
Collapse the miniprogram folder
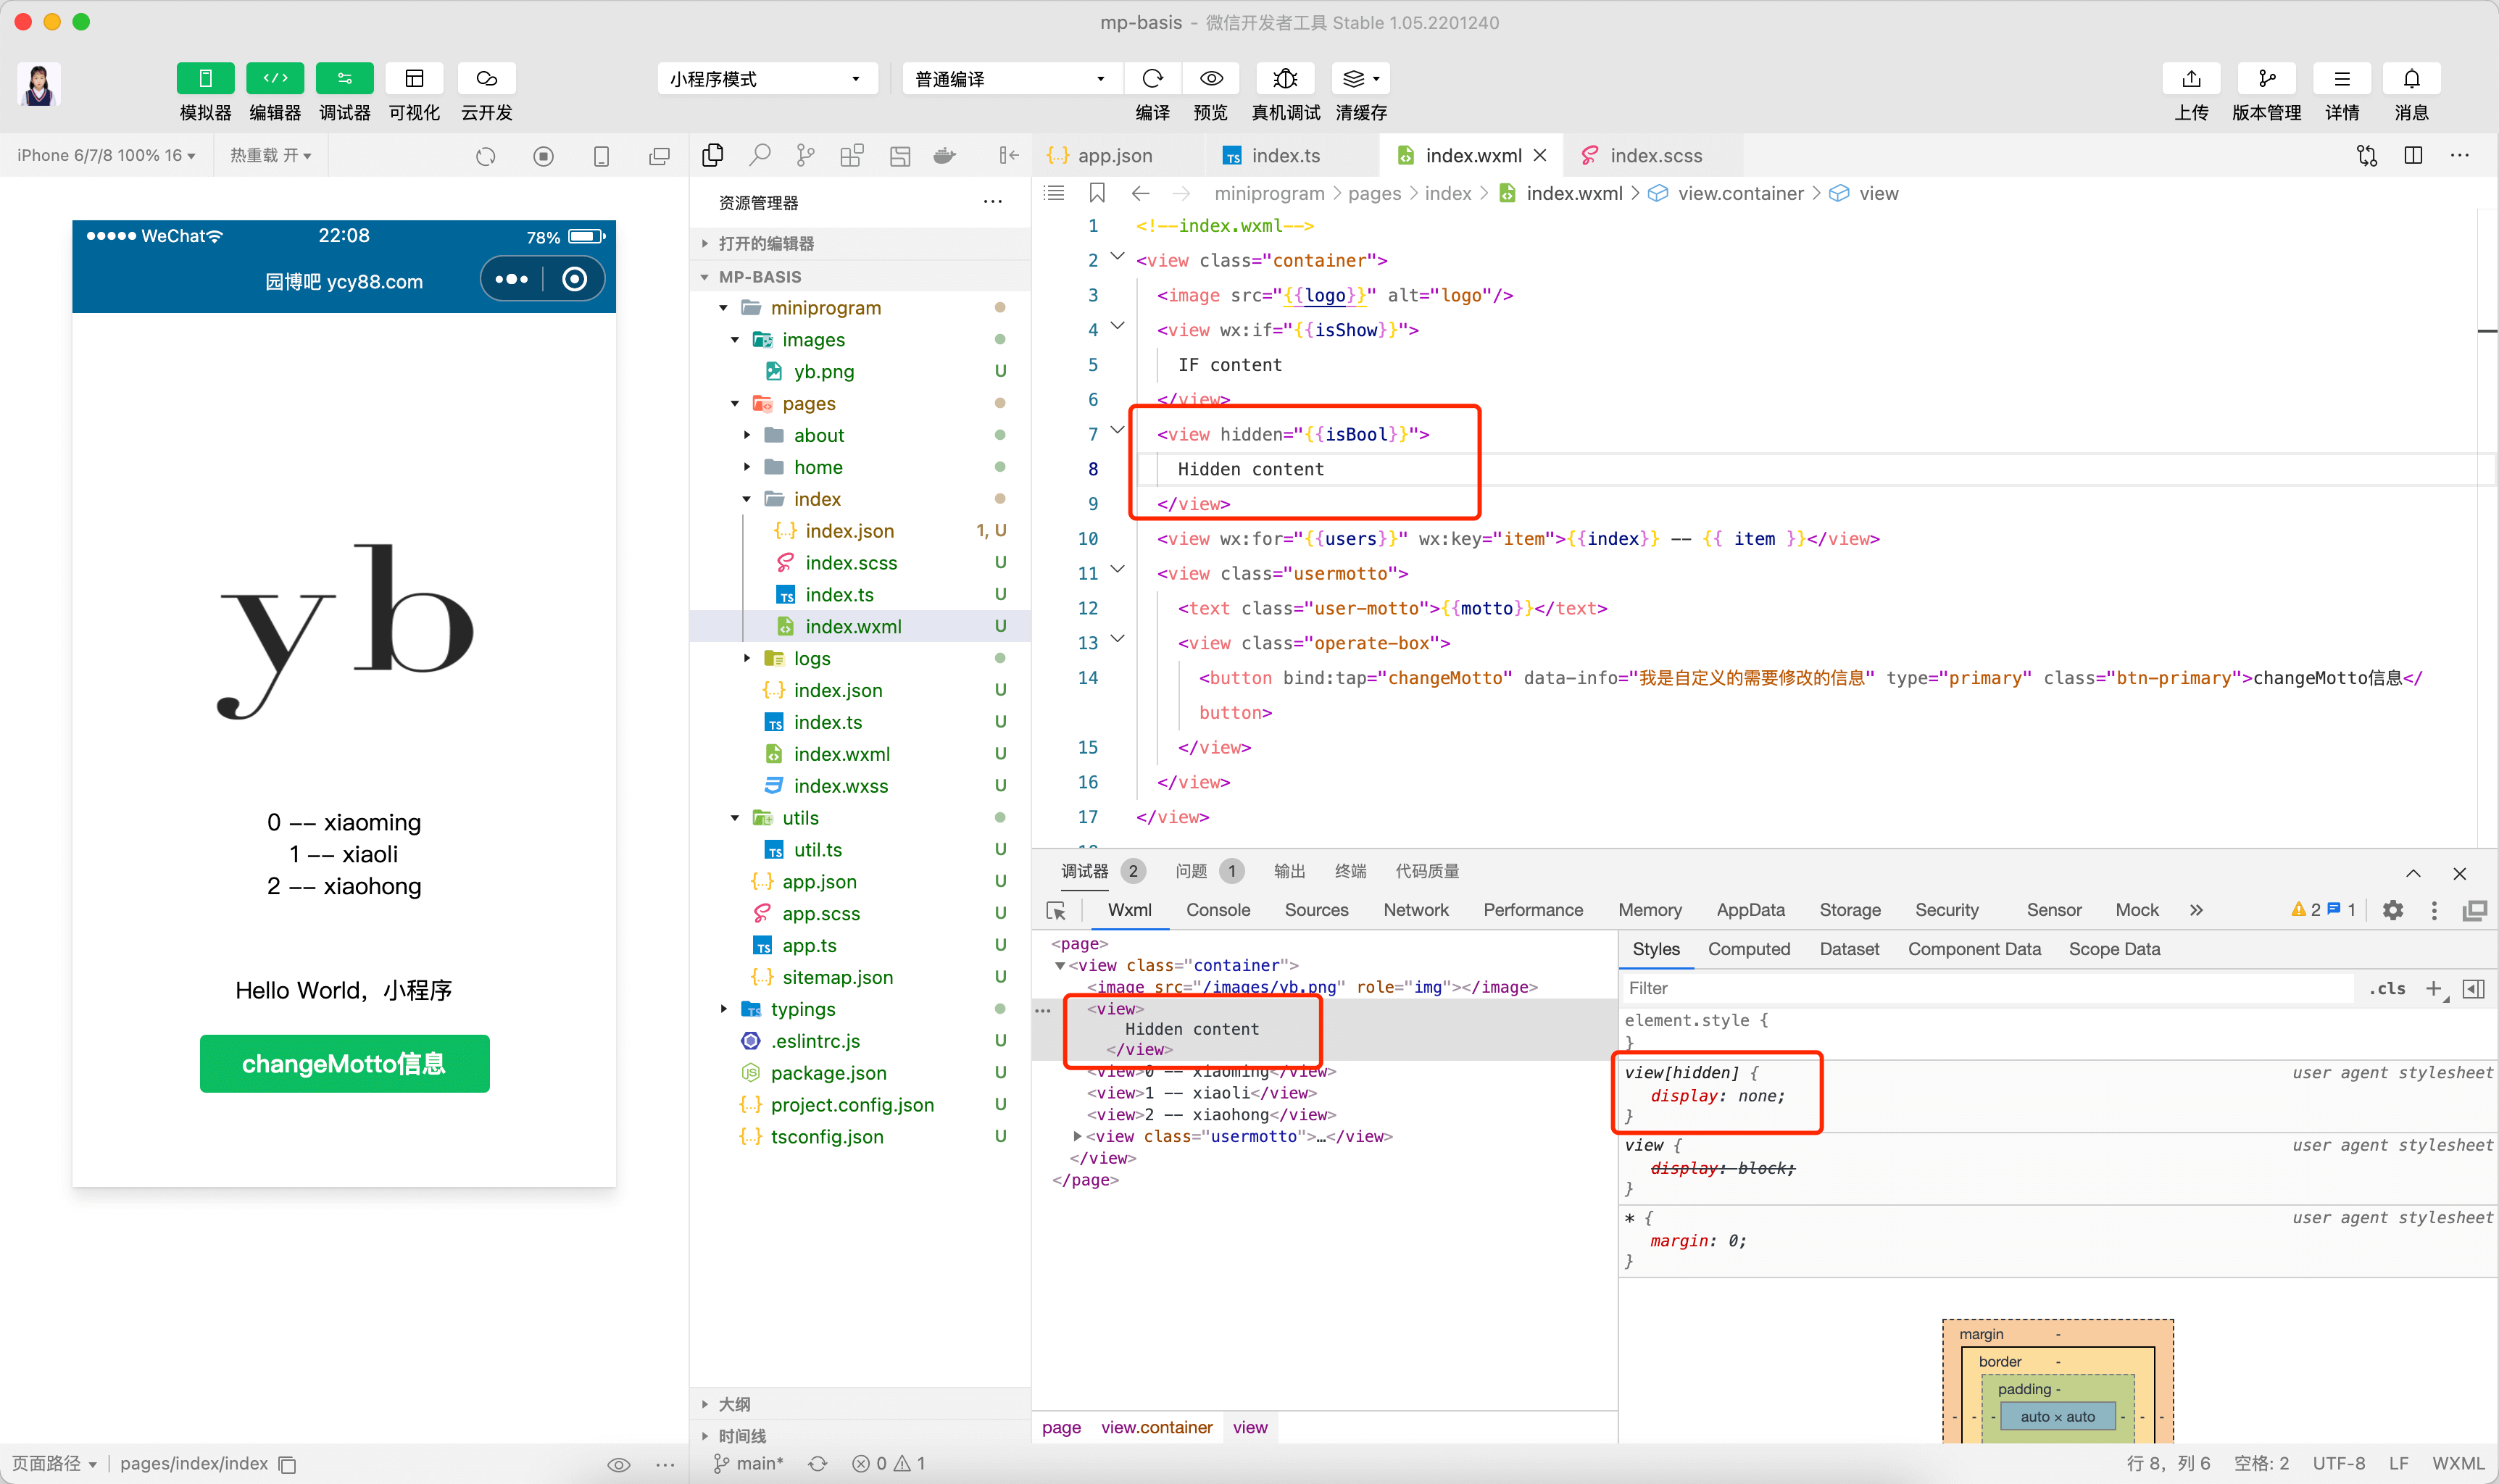pos(724,308)
